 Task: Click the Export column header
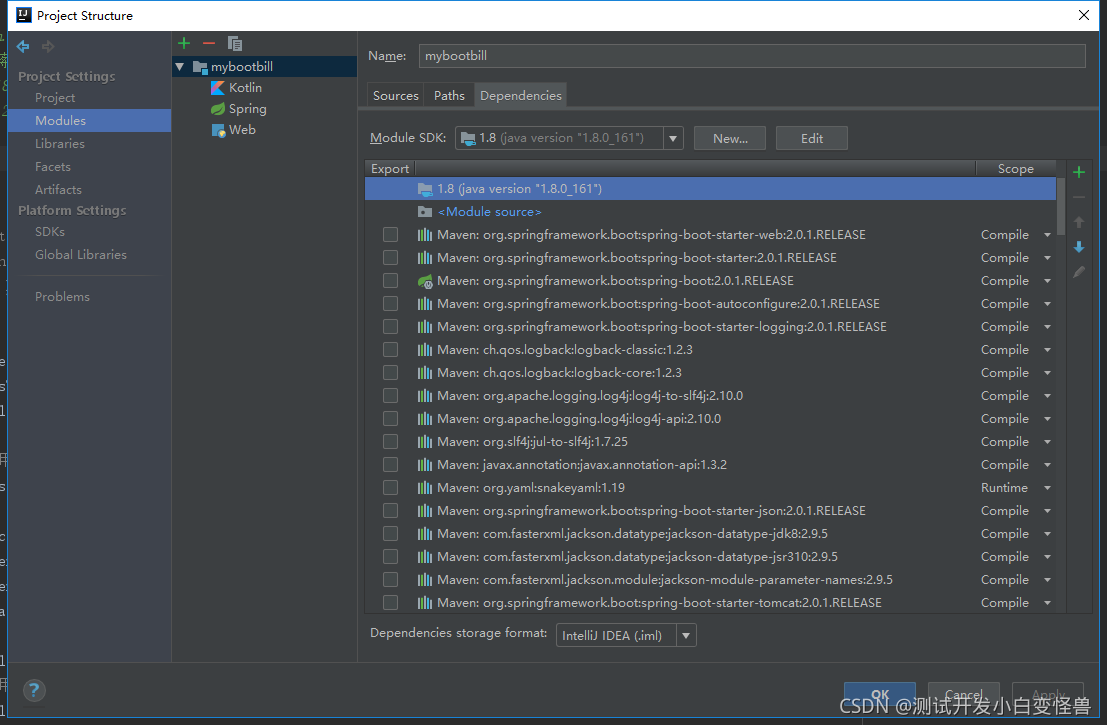point(390,169)
